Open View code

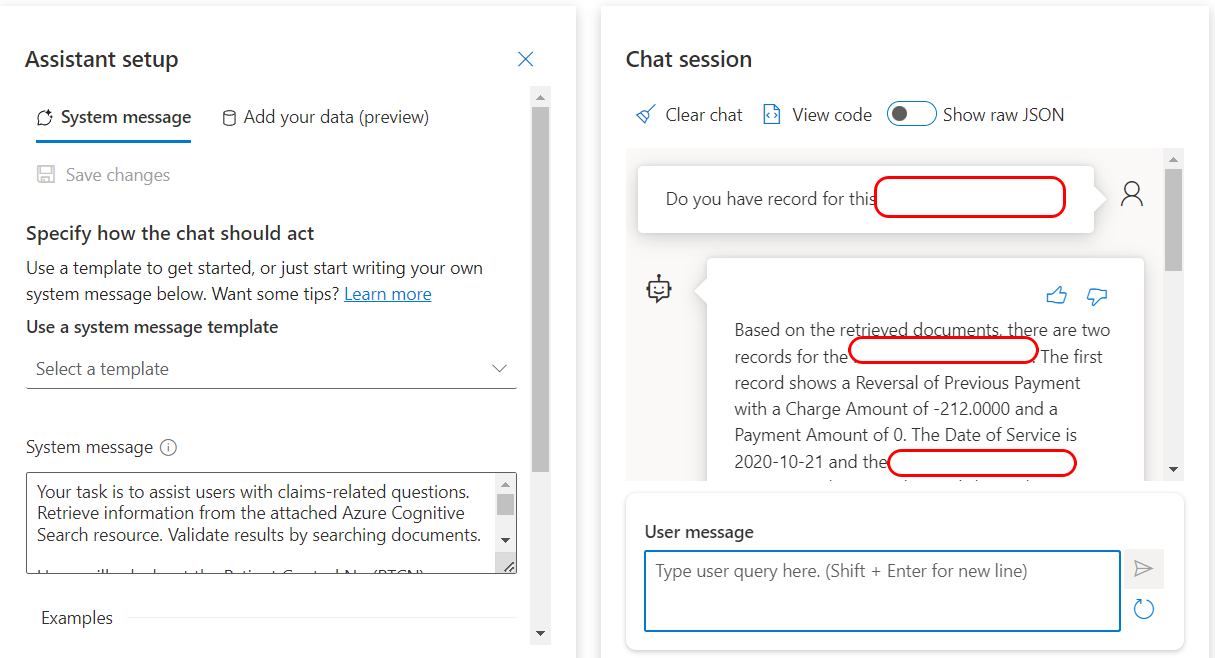tap(817, 115)
